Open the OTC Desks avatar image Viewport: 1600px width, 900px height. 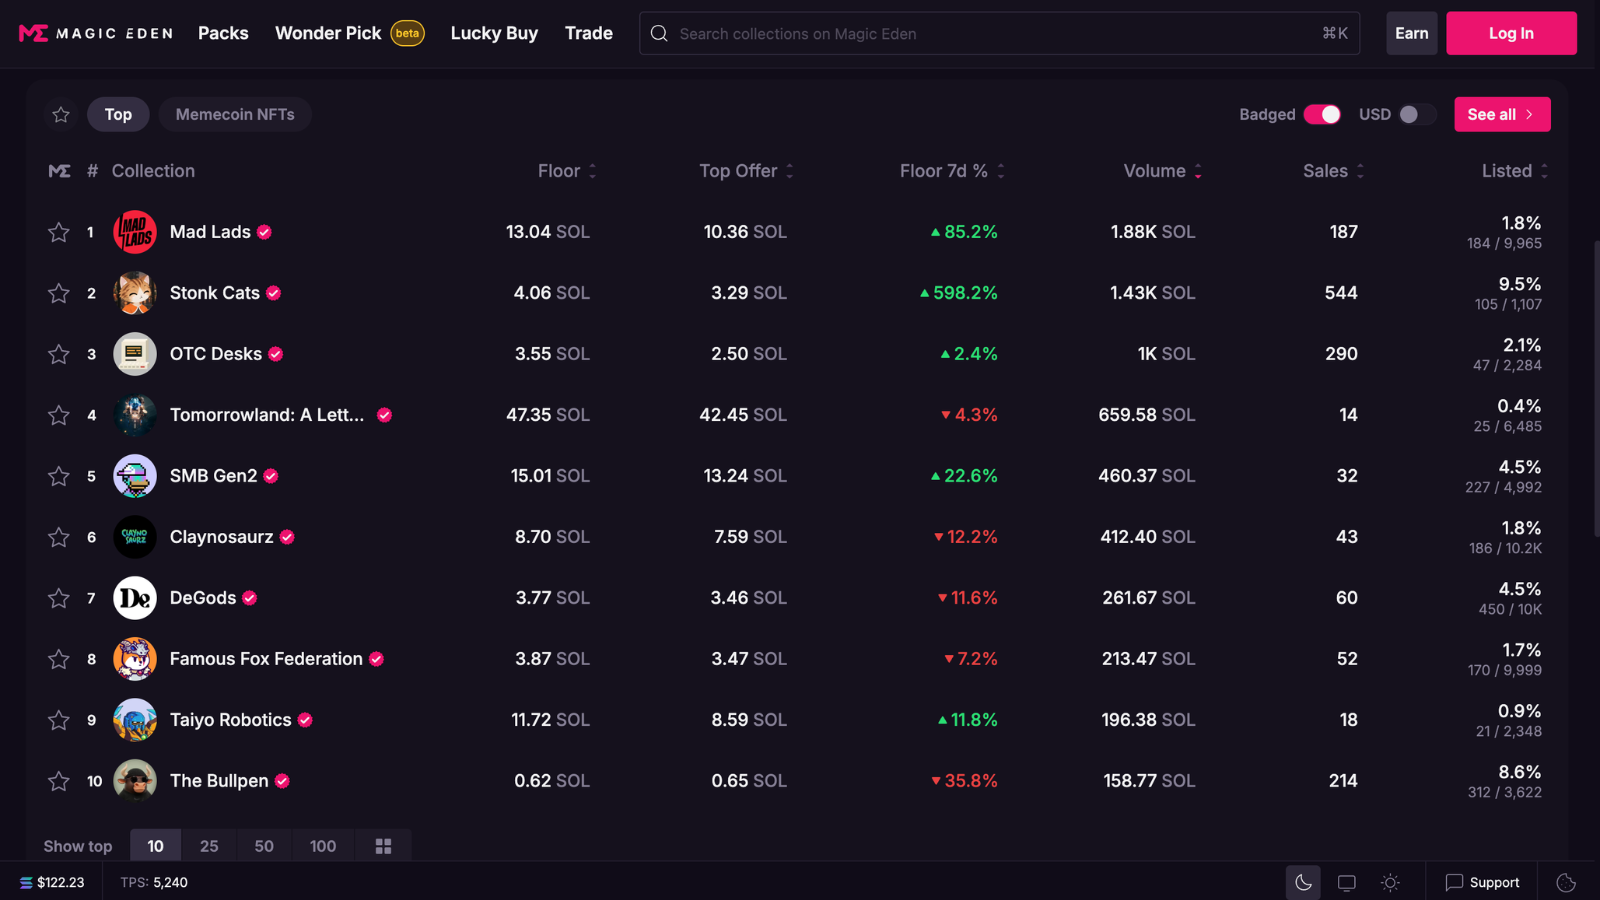[135, 354]
